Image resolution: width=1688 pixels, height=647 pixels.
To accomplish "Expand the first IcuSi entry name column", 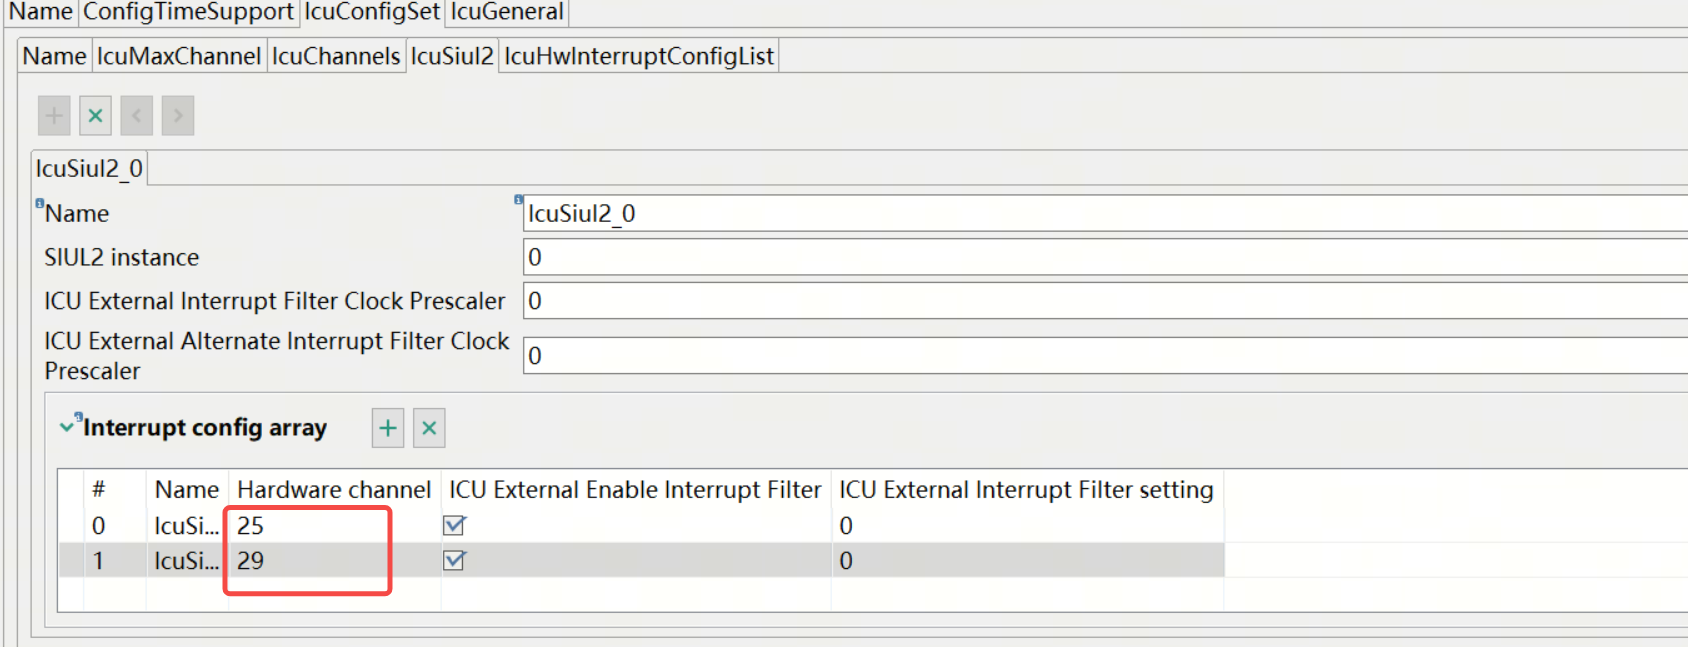I will [x=187, y=525].
